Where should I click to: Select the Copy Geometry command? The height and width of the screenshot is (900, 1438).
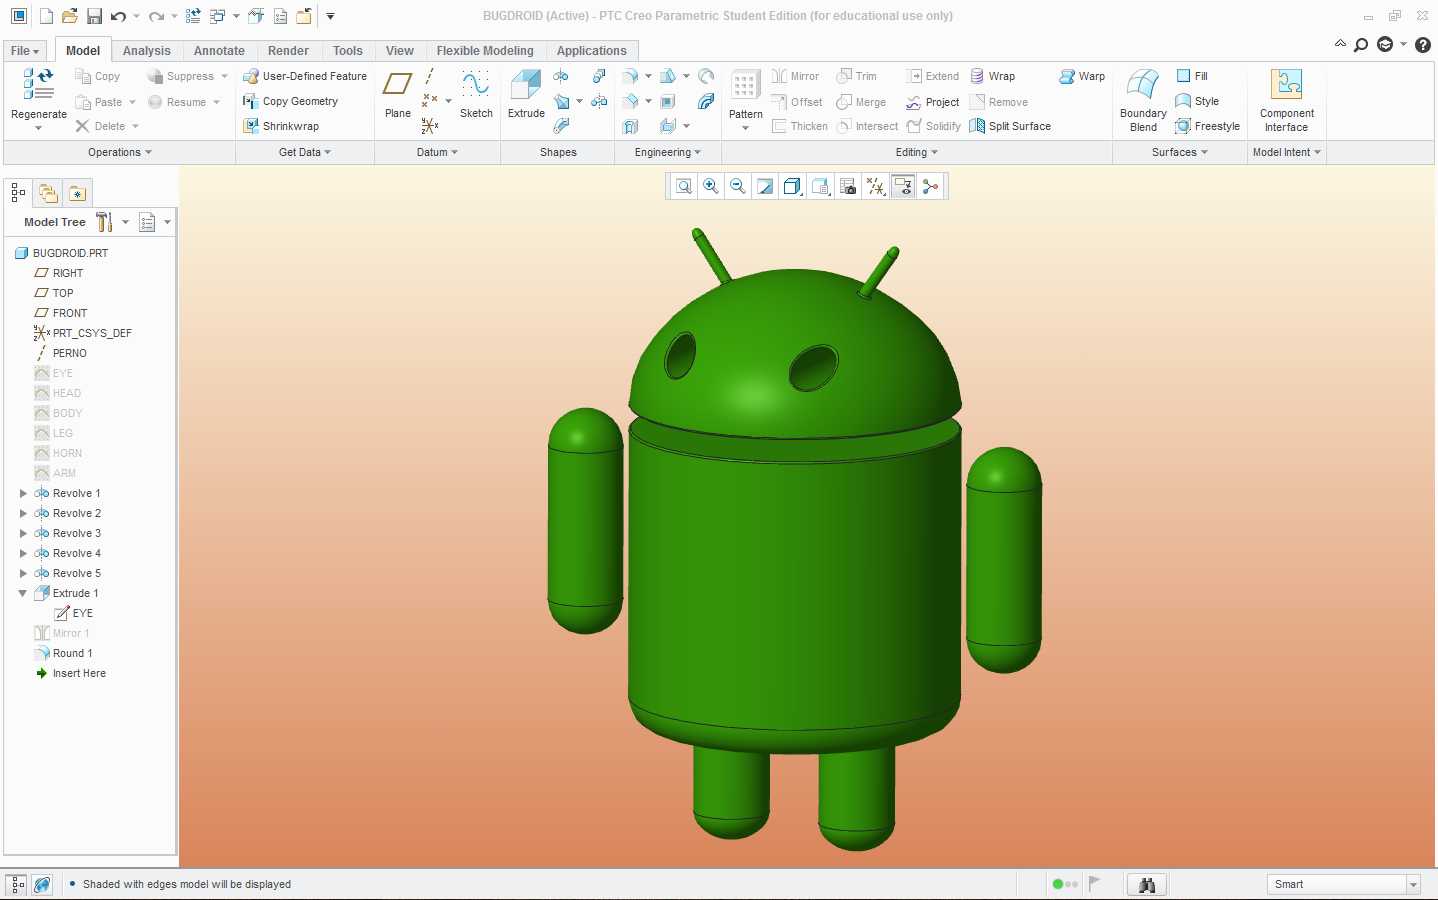pyautogui.click(x=290, y=101)
